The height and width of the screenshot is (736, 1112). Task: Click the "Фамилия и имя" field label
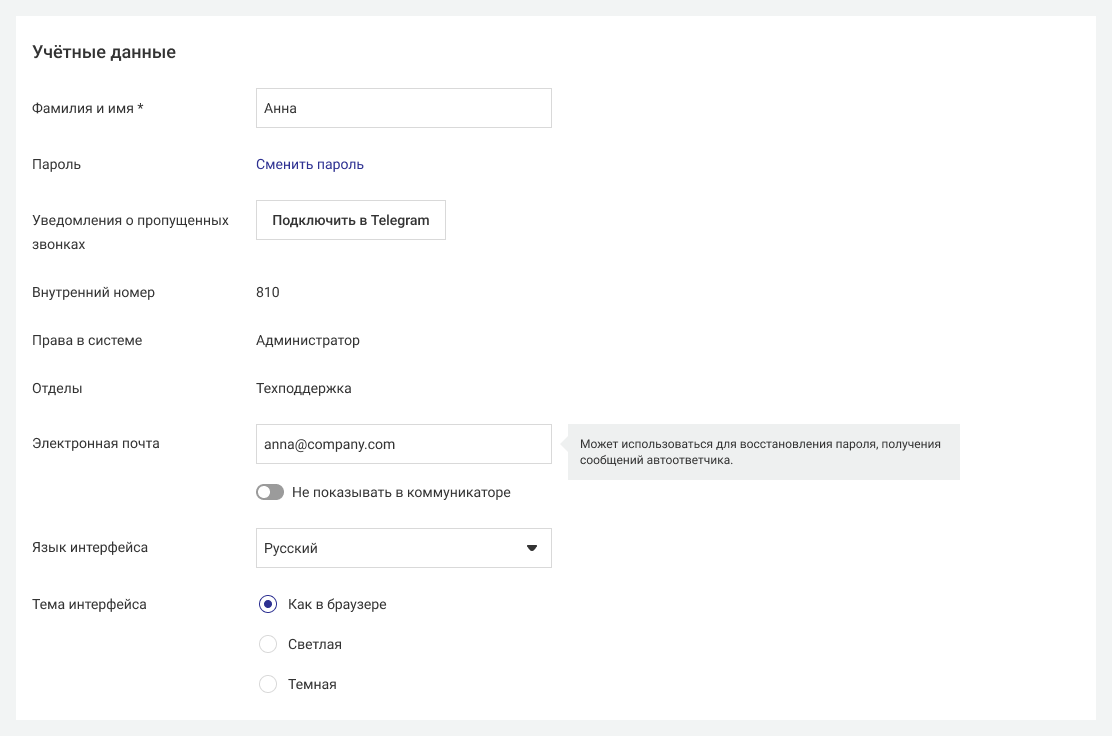click(x=88, y=108)
